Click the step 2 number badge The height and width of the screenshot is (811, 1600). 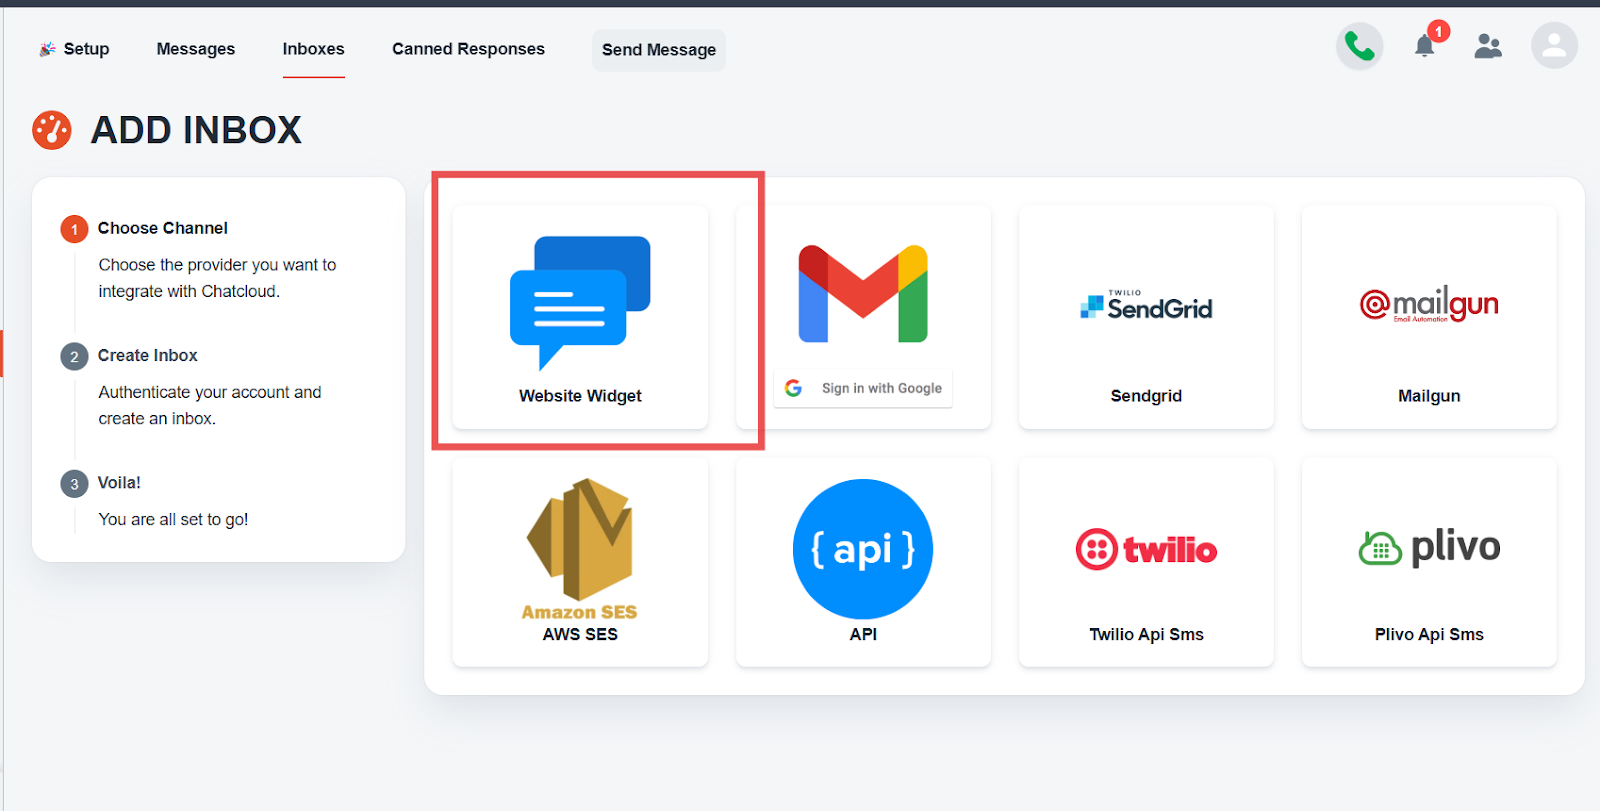pyautogui.click(x=74, y=356)
